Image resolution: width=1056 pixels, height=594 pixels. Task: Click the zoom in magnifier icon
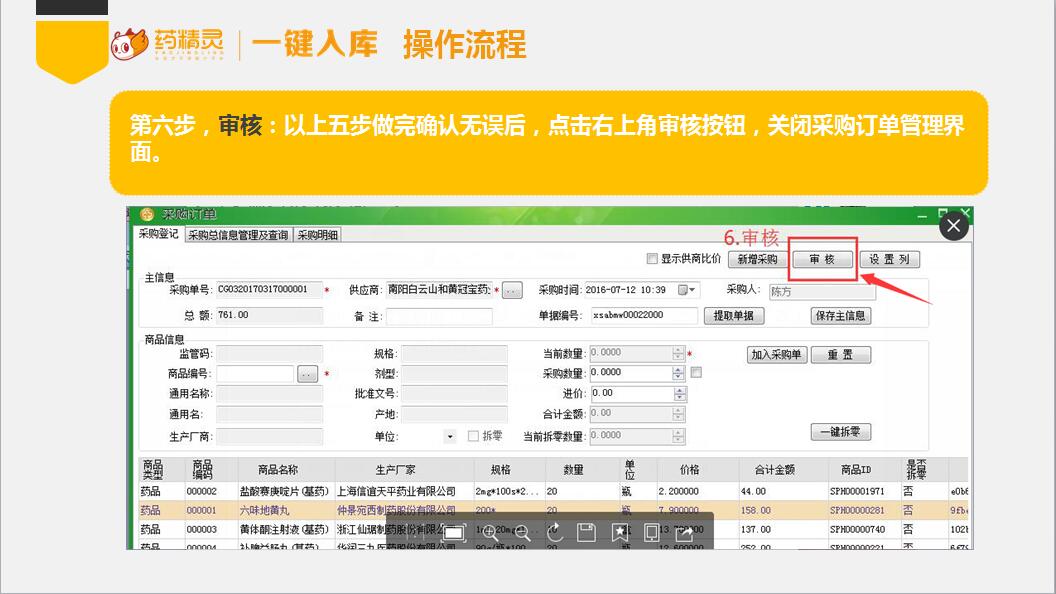coord(490,533)
